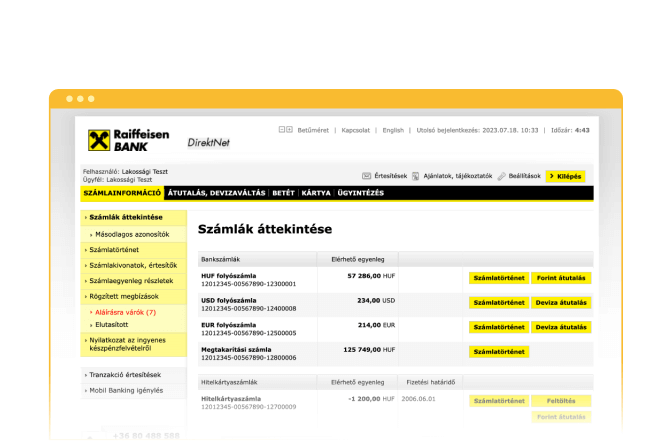Expand Számlakivonatok, értesítők sidebar item

(132, 265)
